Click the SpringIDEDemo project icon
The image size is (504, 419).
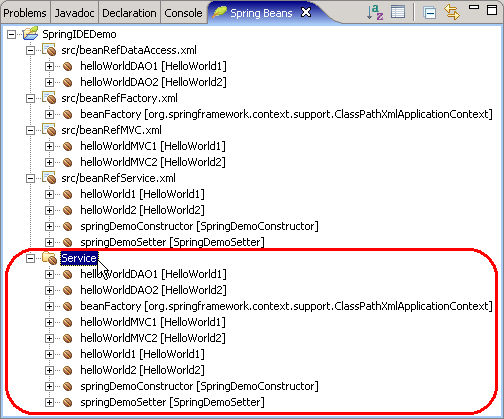coord(30,34)
